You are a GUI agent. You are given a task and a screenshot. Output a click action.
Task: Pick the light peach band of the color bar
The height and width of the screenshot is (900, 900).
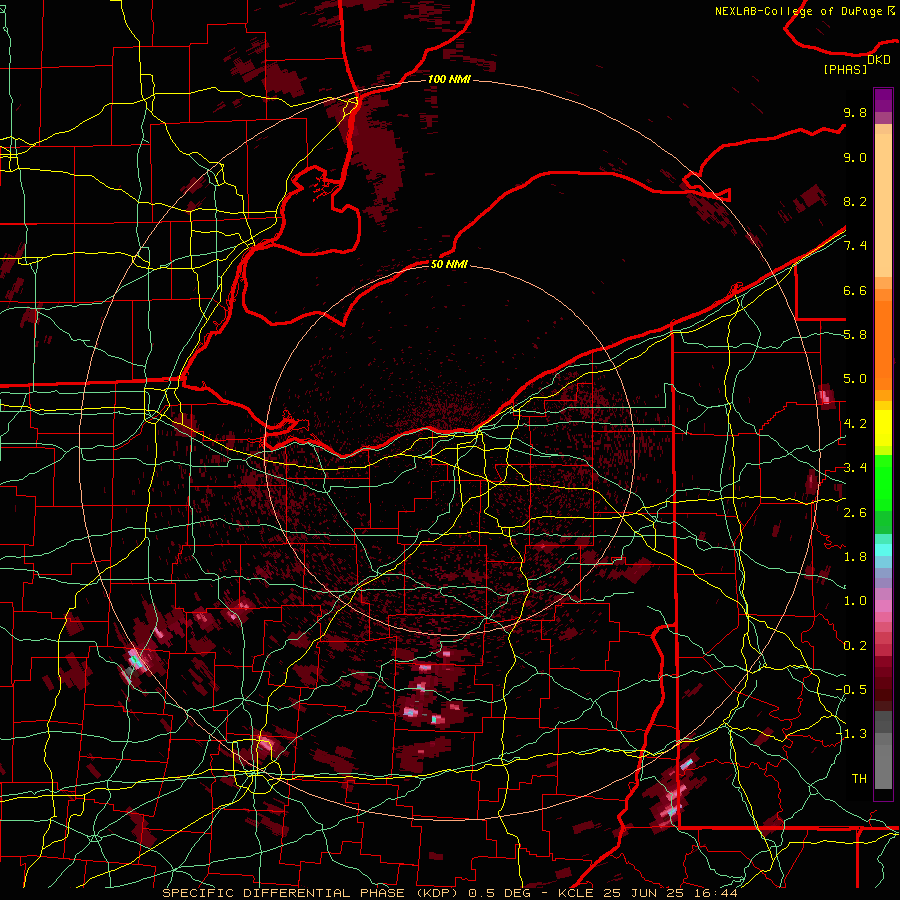(x=883, y=207)
